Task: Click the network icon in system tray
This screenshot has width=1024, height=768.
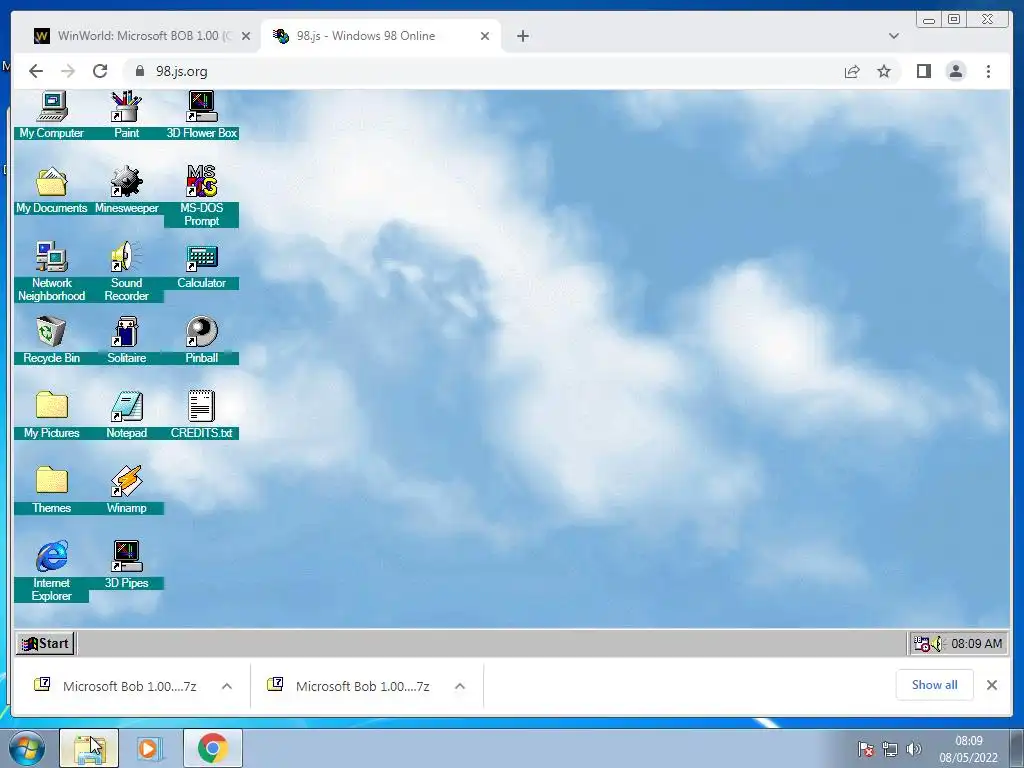Action: (889, 749)
